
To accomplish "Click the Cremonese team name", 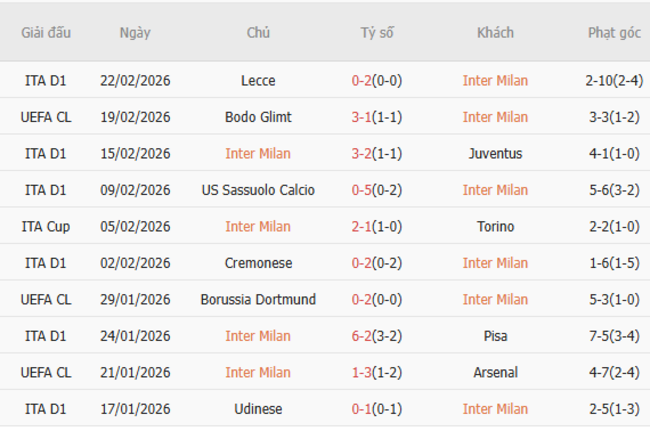I will [258, 263].
